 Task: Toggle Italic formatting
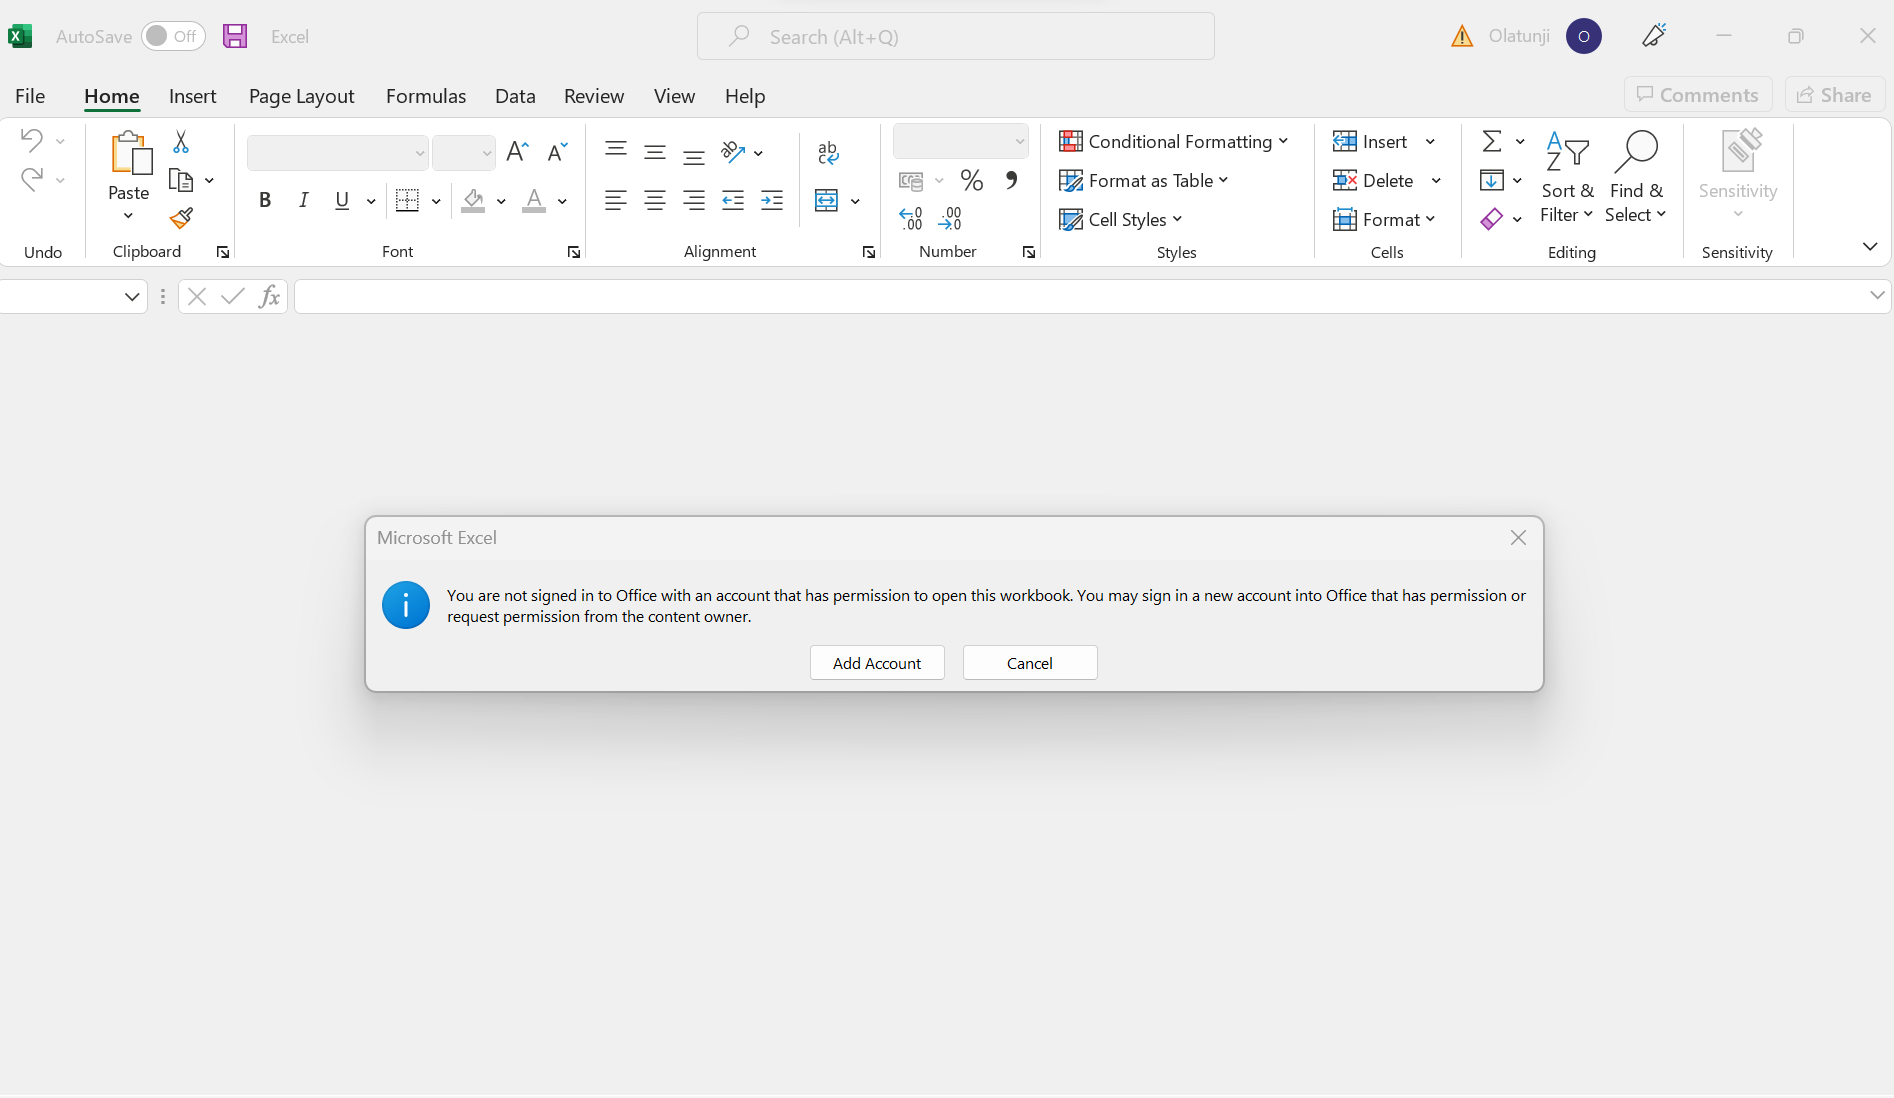tap(304, 200)
